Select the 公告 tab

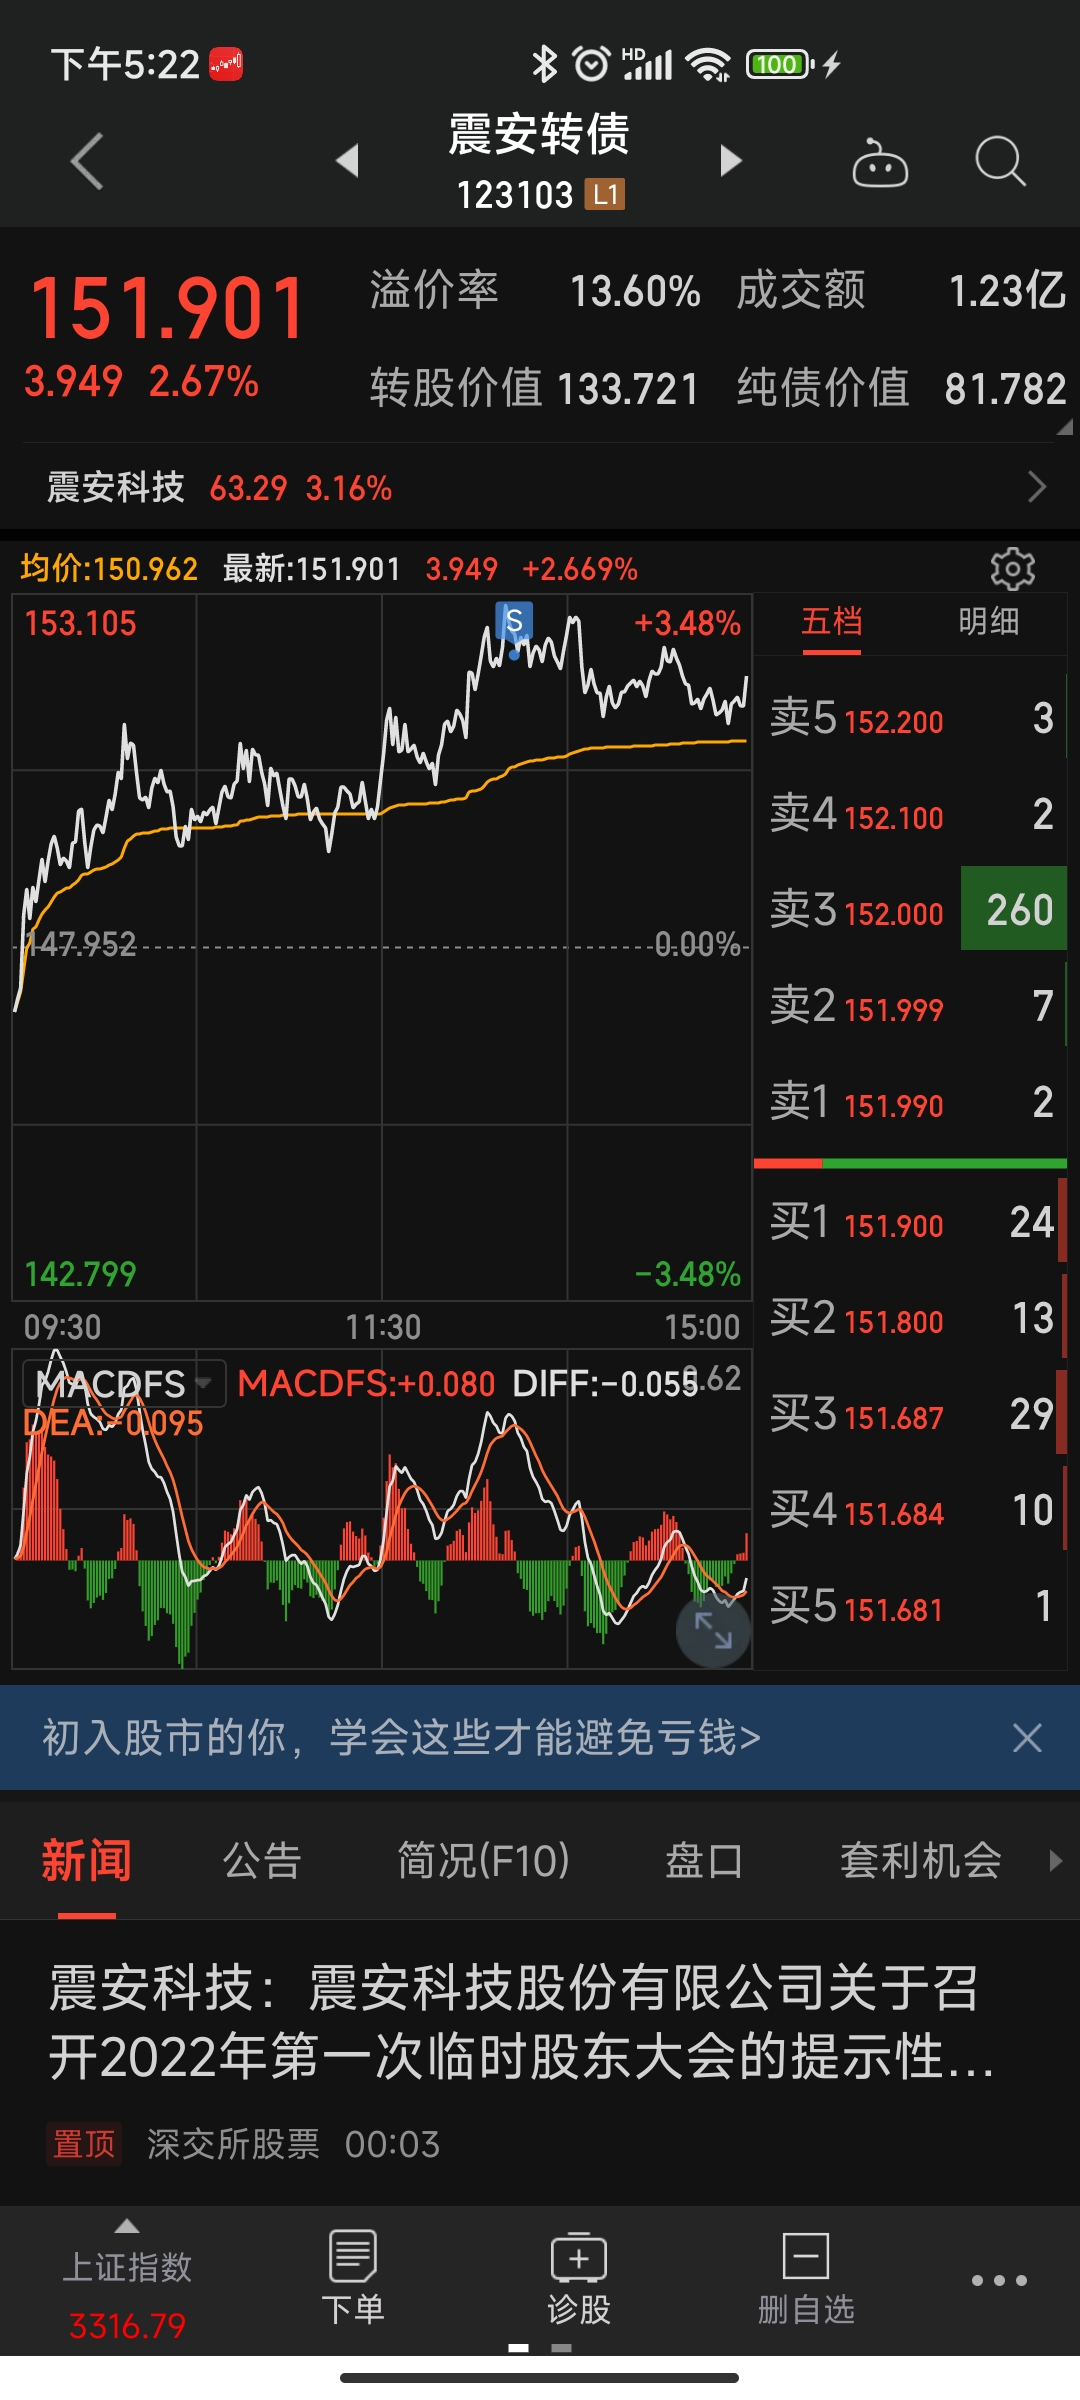coord(262,1861)
